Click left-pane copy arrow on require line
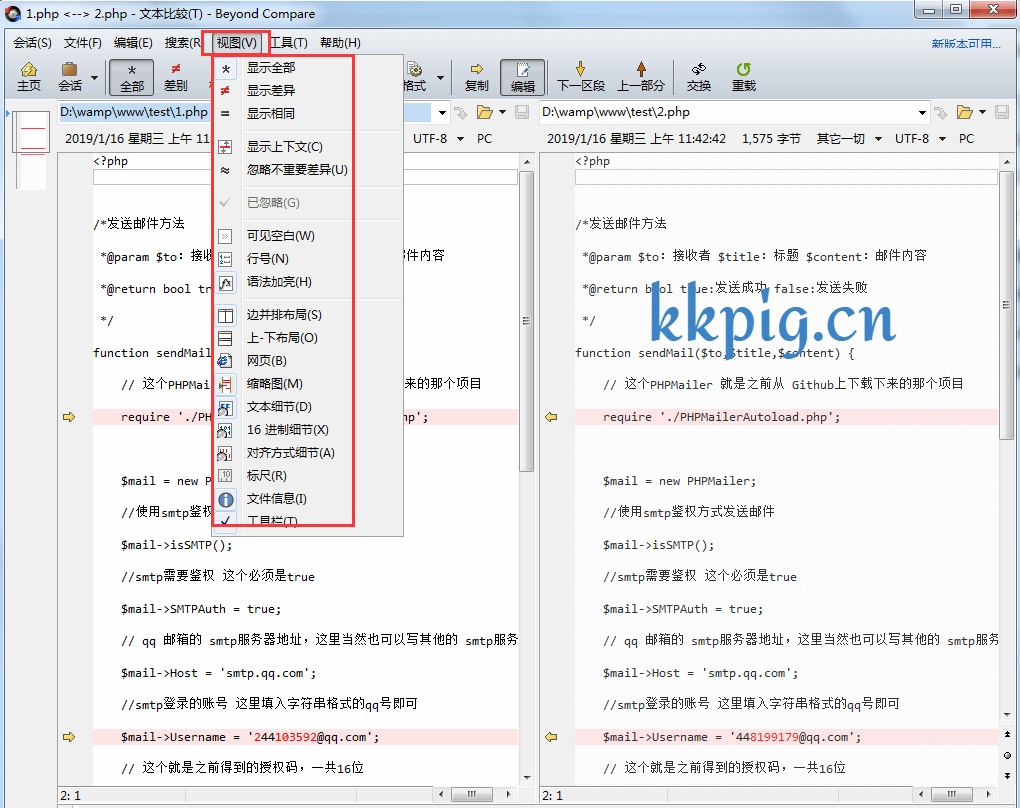This screenshot has width=1020, height=808. coord(69,417)
